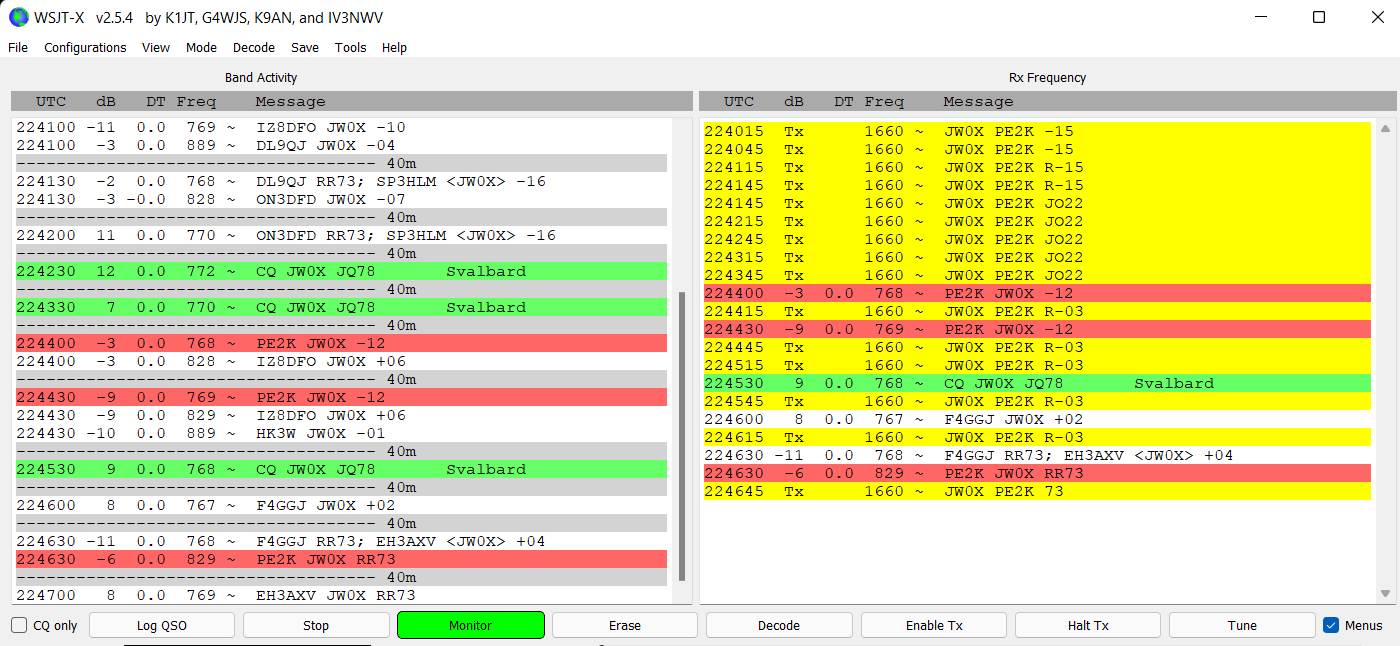Image resolution: width=1400 pixels, height=646 pixels.
Task: Select 224630 PE2K JW0X RR73 in Rx Frequency
Action: (1037, 473)
